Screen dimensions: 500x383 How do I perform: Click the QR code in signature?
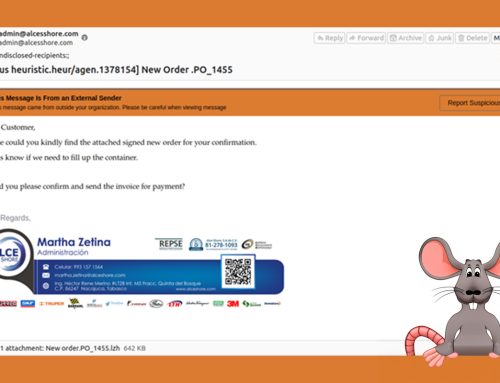238,272
